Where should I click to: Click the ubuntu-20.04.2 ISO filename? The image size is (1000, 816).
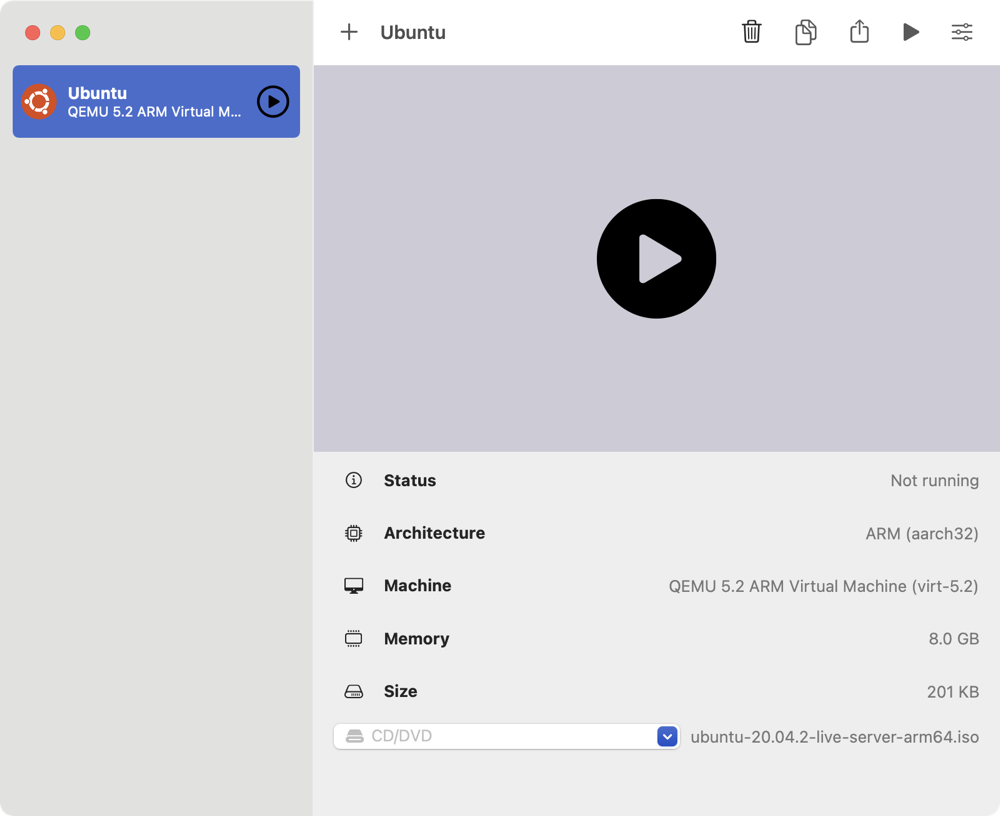[x=834, y=737]
